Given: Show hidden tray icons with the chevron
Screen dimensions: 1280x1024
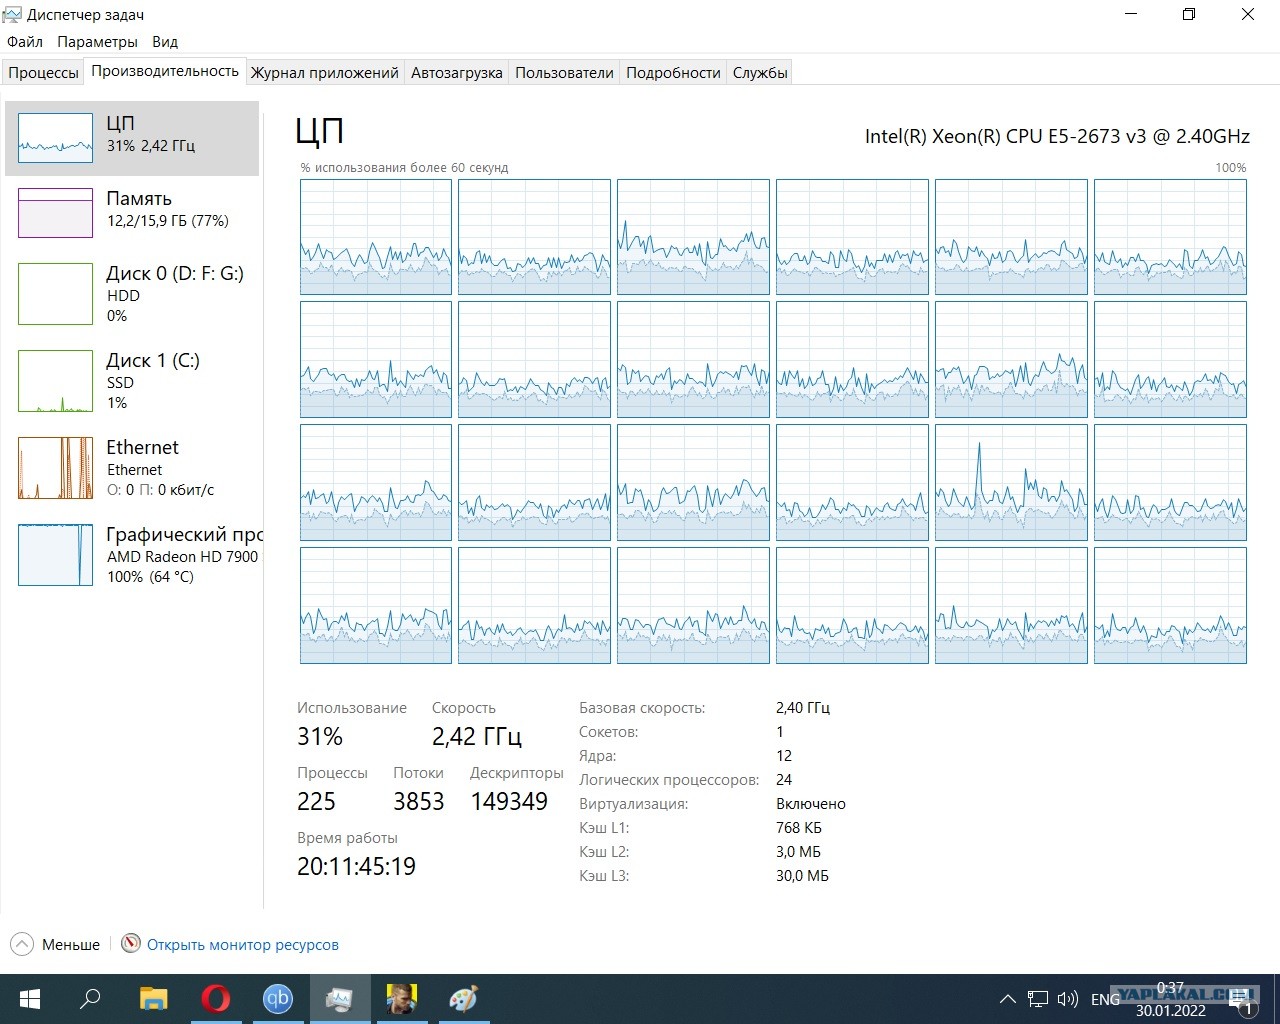Looking at the screenshot, I should click(x=1008, y=999).
